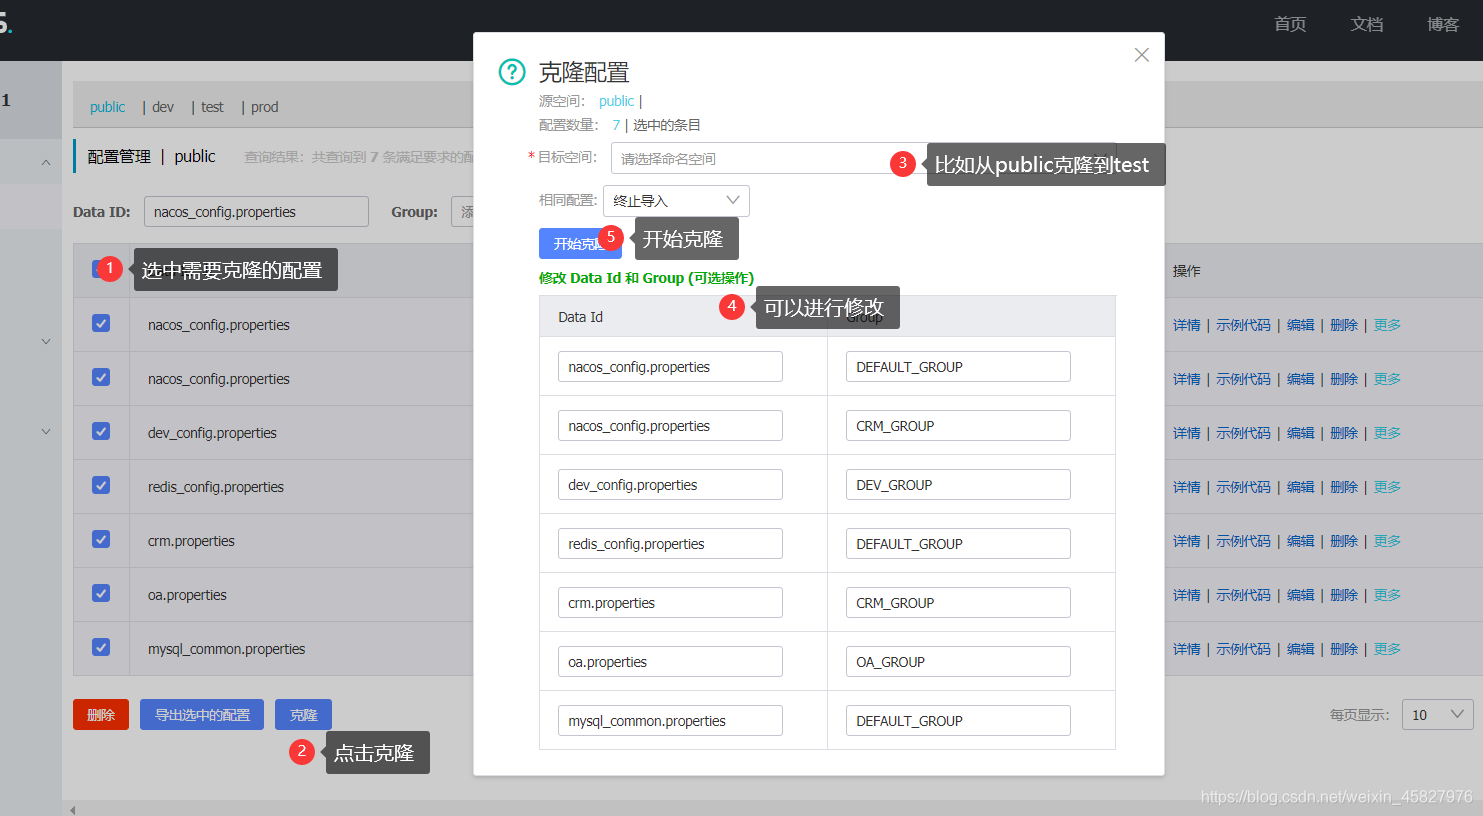Edit the dev_config.properties Data Id field
Viewport: 1483px width, 816px height.
coord(670,484)
